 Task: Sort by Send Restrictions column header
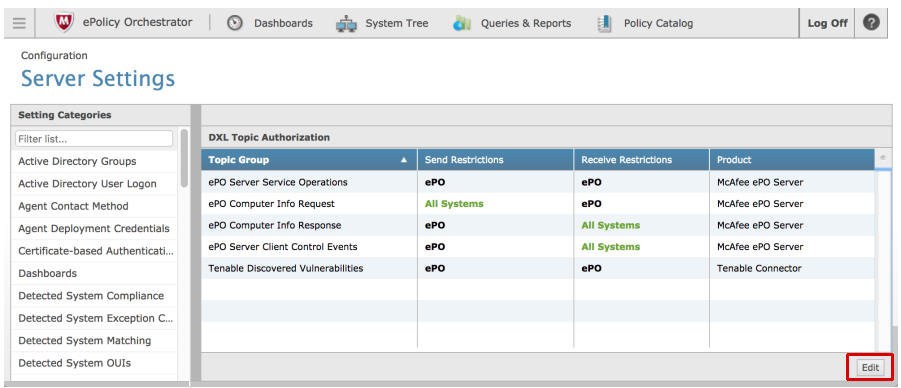click(495, 160)
